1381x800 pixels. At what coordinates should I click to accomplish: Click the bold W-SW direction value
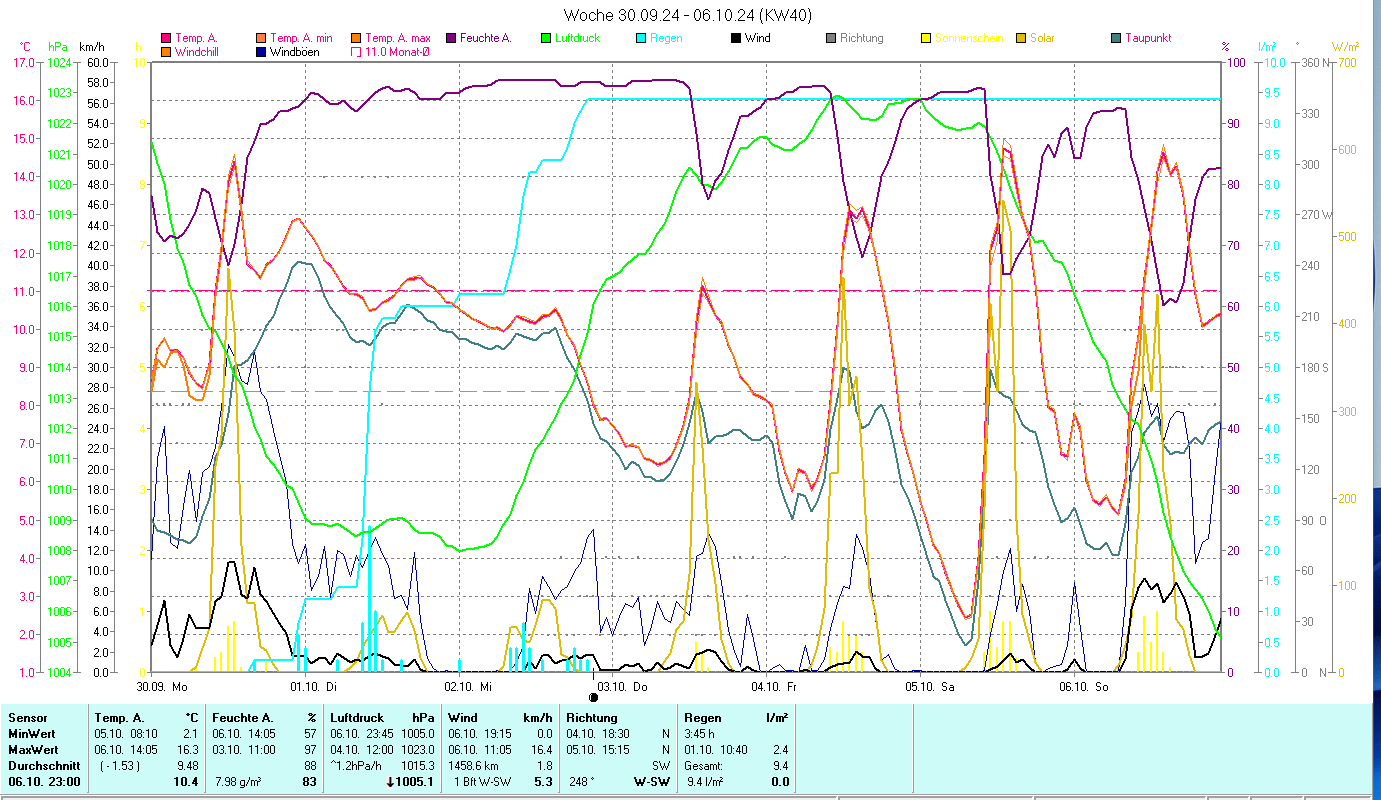(x=652, y=782)
